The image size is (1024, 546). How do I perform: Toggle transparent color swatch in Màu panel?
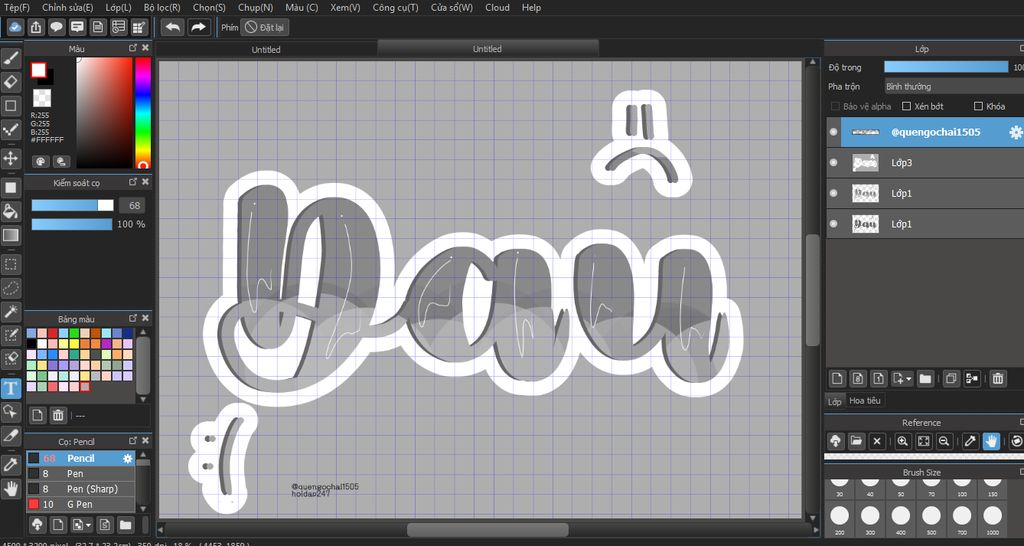42,98
